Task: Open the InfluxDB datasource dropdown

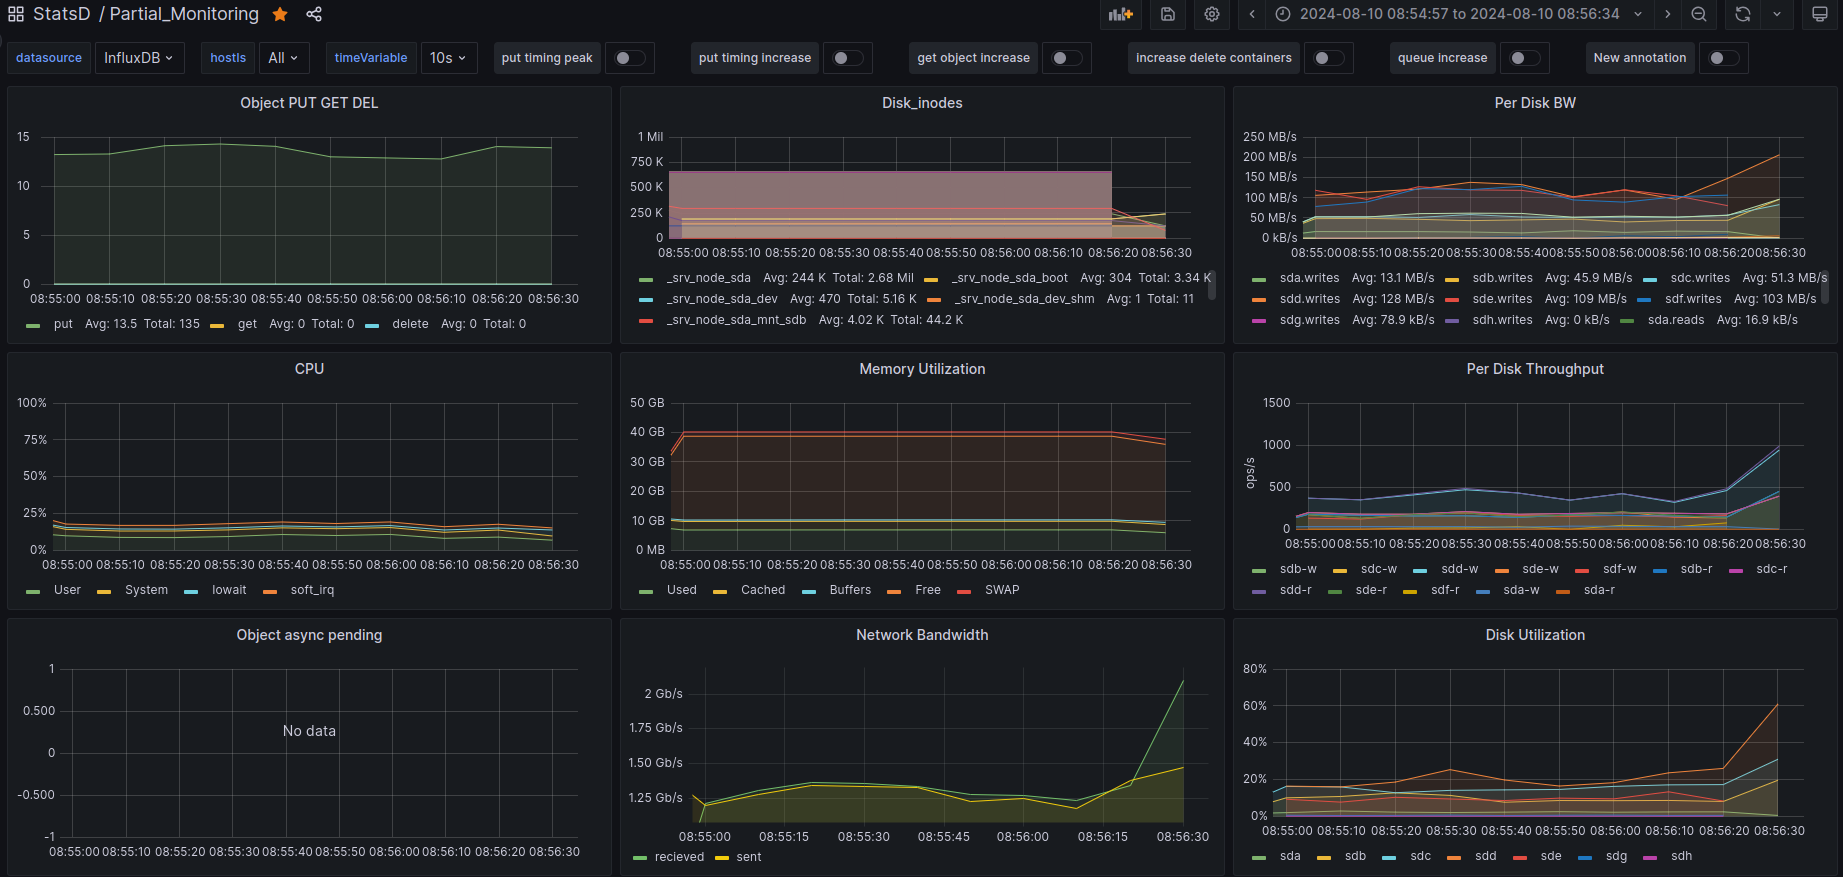Action: (138, 58)
